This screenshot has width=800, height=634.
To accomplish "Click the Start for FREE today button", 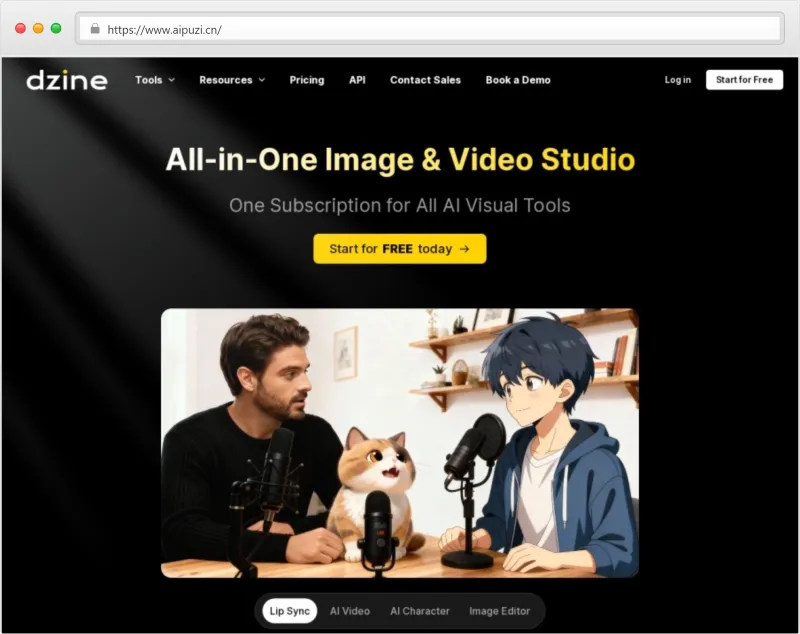I will click(x=399, y=248).
